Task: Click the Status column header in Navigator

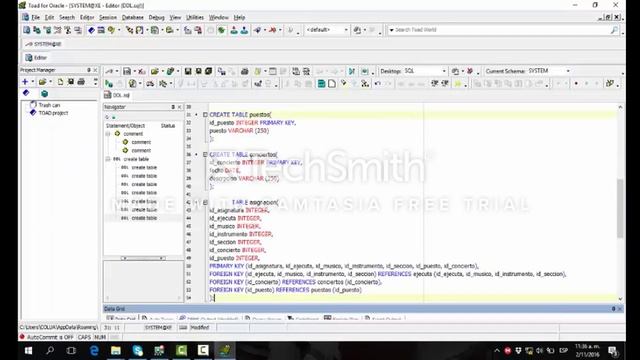Action: click(x=168, y=126)
